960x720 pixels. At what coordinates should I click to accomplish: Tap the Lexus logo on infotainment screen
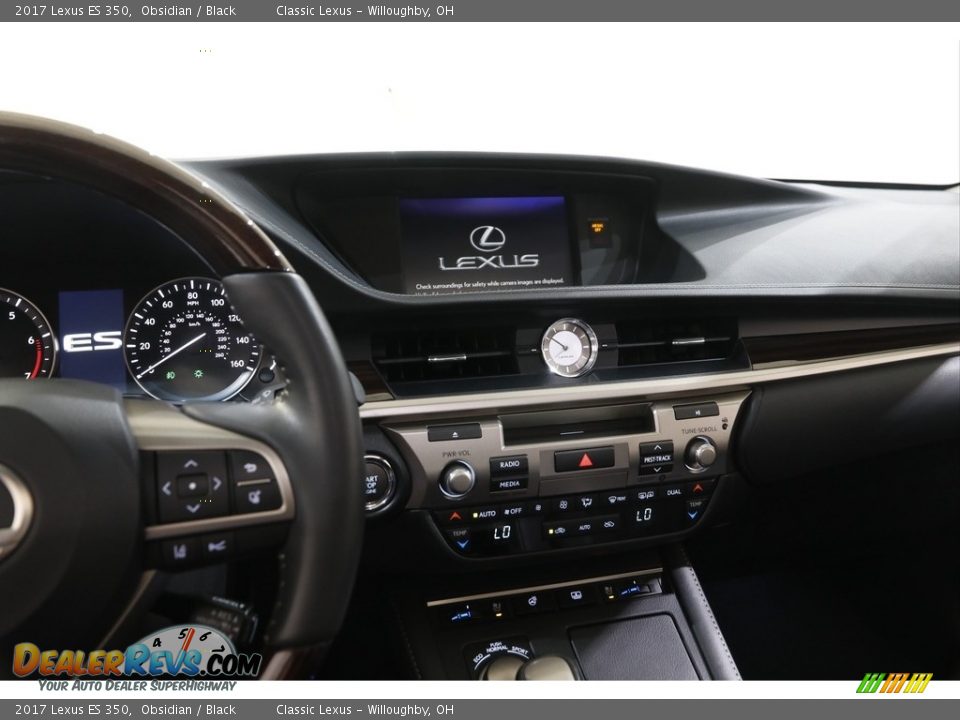[x=488, y=249]
